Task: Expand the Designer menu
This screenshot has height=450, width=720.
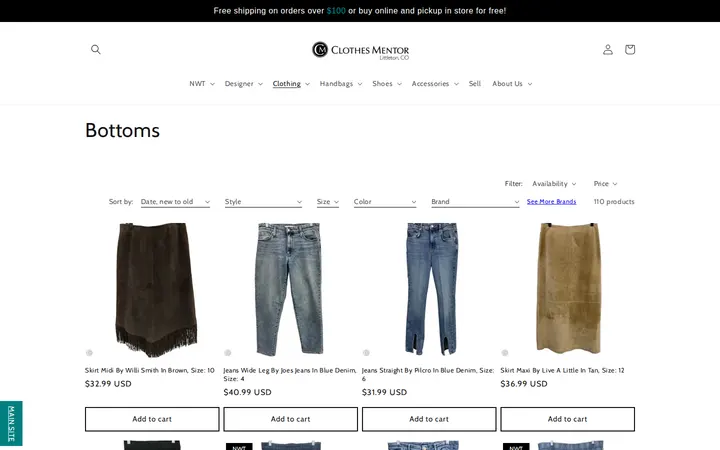Action: 243,84
